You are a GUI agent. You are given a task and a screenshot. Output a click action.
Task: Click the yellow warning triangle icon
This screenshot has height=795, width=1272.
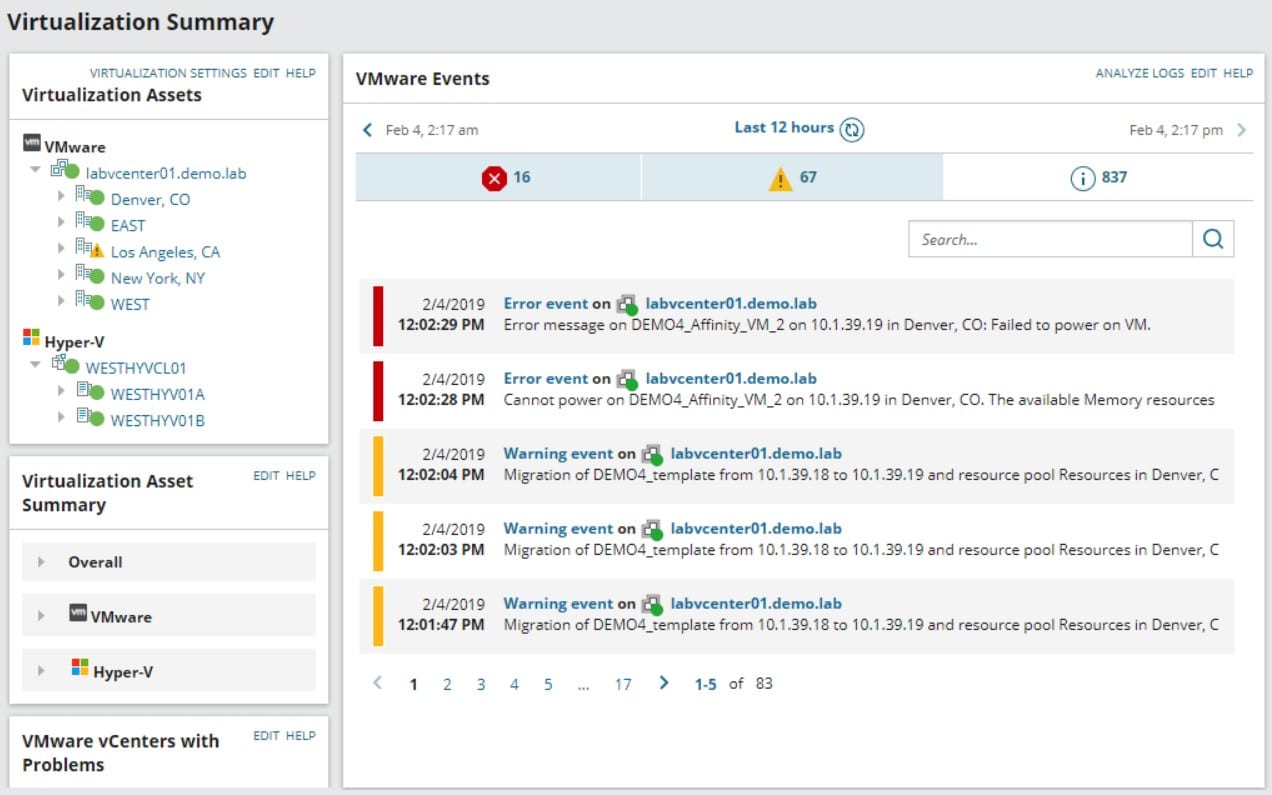[780, 179]
